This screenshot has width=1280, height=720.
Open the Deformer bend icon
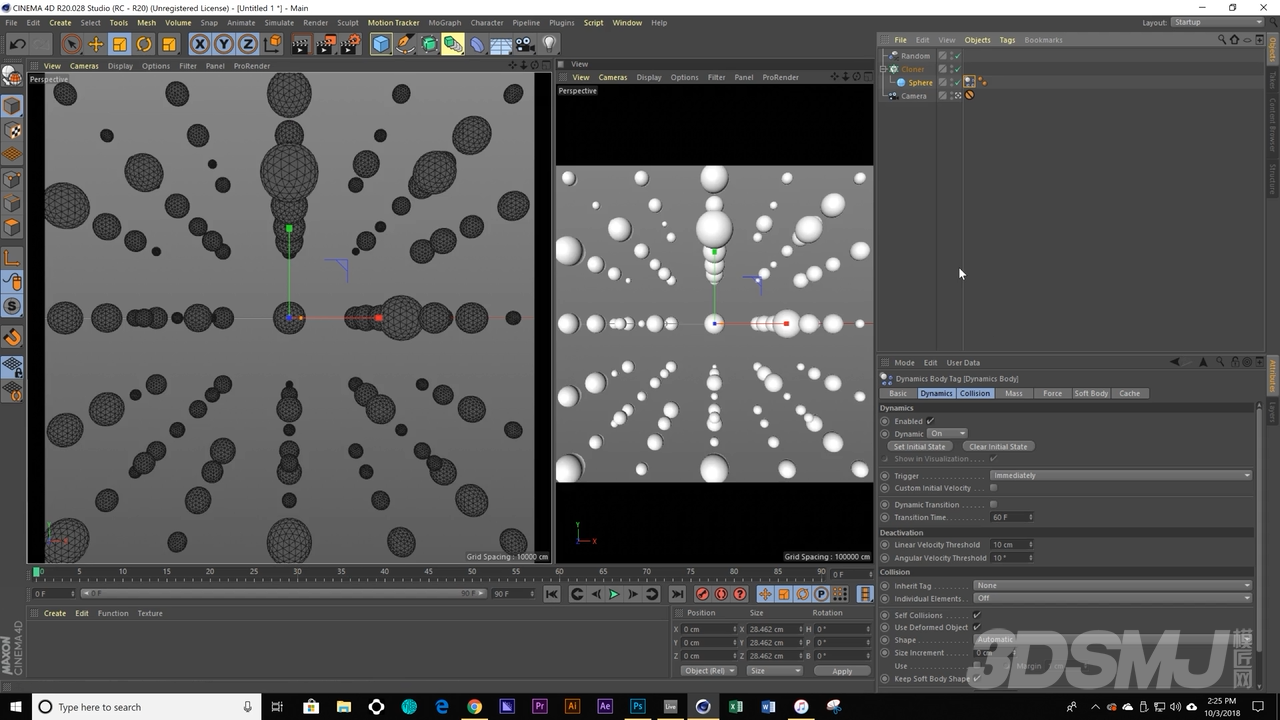click(x=477, y=44)
